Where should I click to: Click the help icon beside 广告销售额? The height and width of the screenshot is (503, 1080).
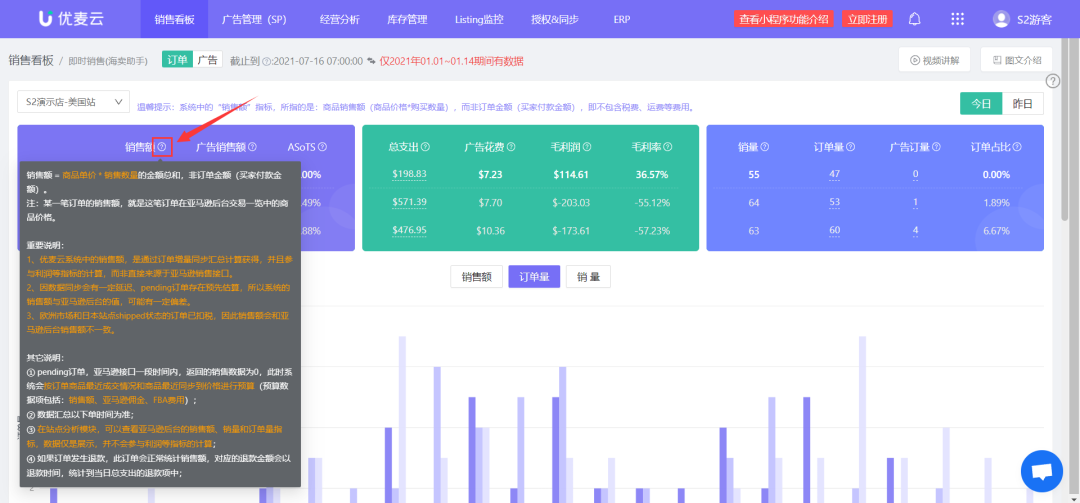pos(252,147)
